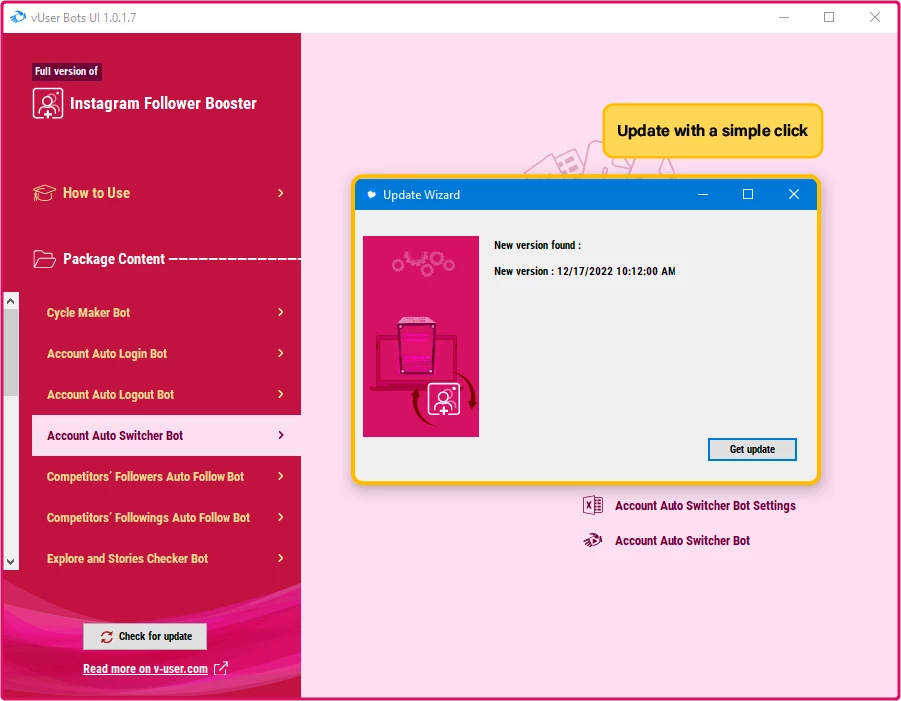Click the 'vUser Bots UI 1.0.1.7' window title

point(83,18)
